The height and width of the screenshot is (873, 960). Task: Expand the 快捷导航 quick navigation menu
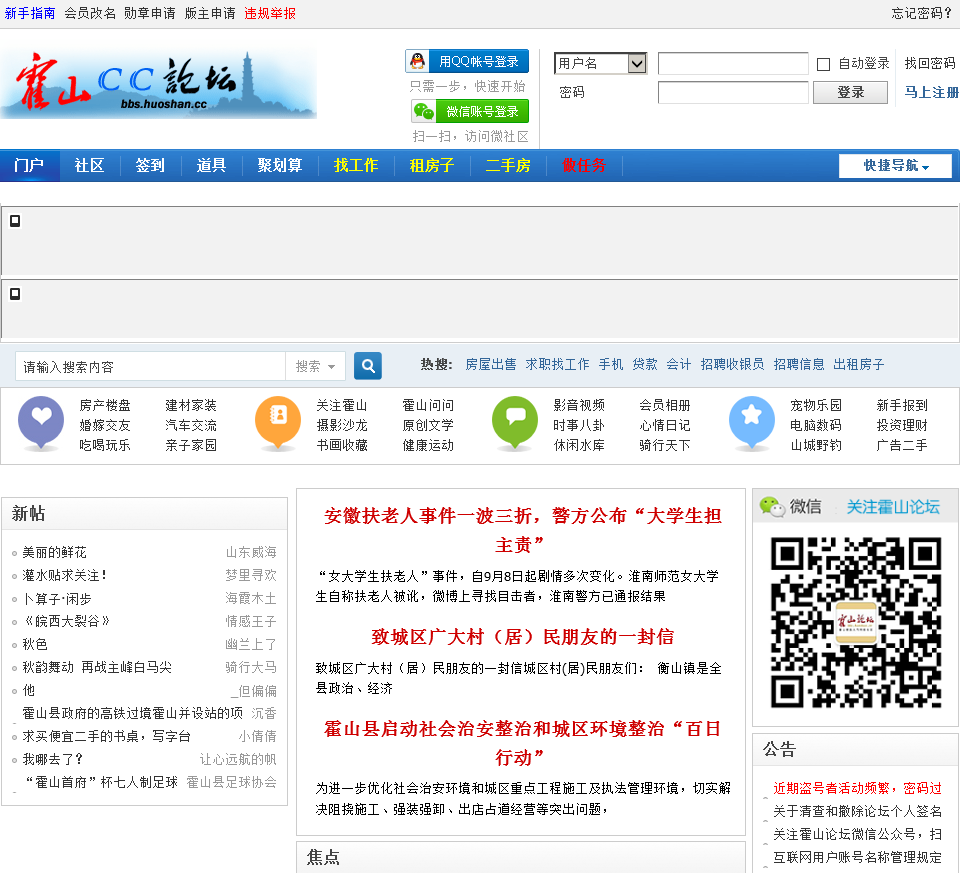click(895, 165)
